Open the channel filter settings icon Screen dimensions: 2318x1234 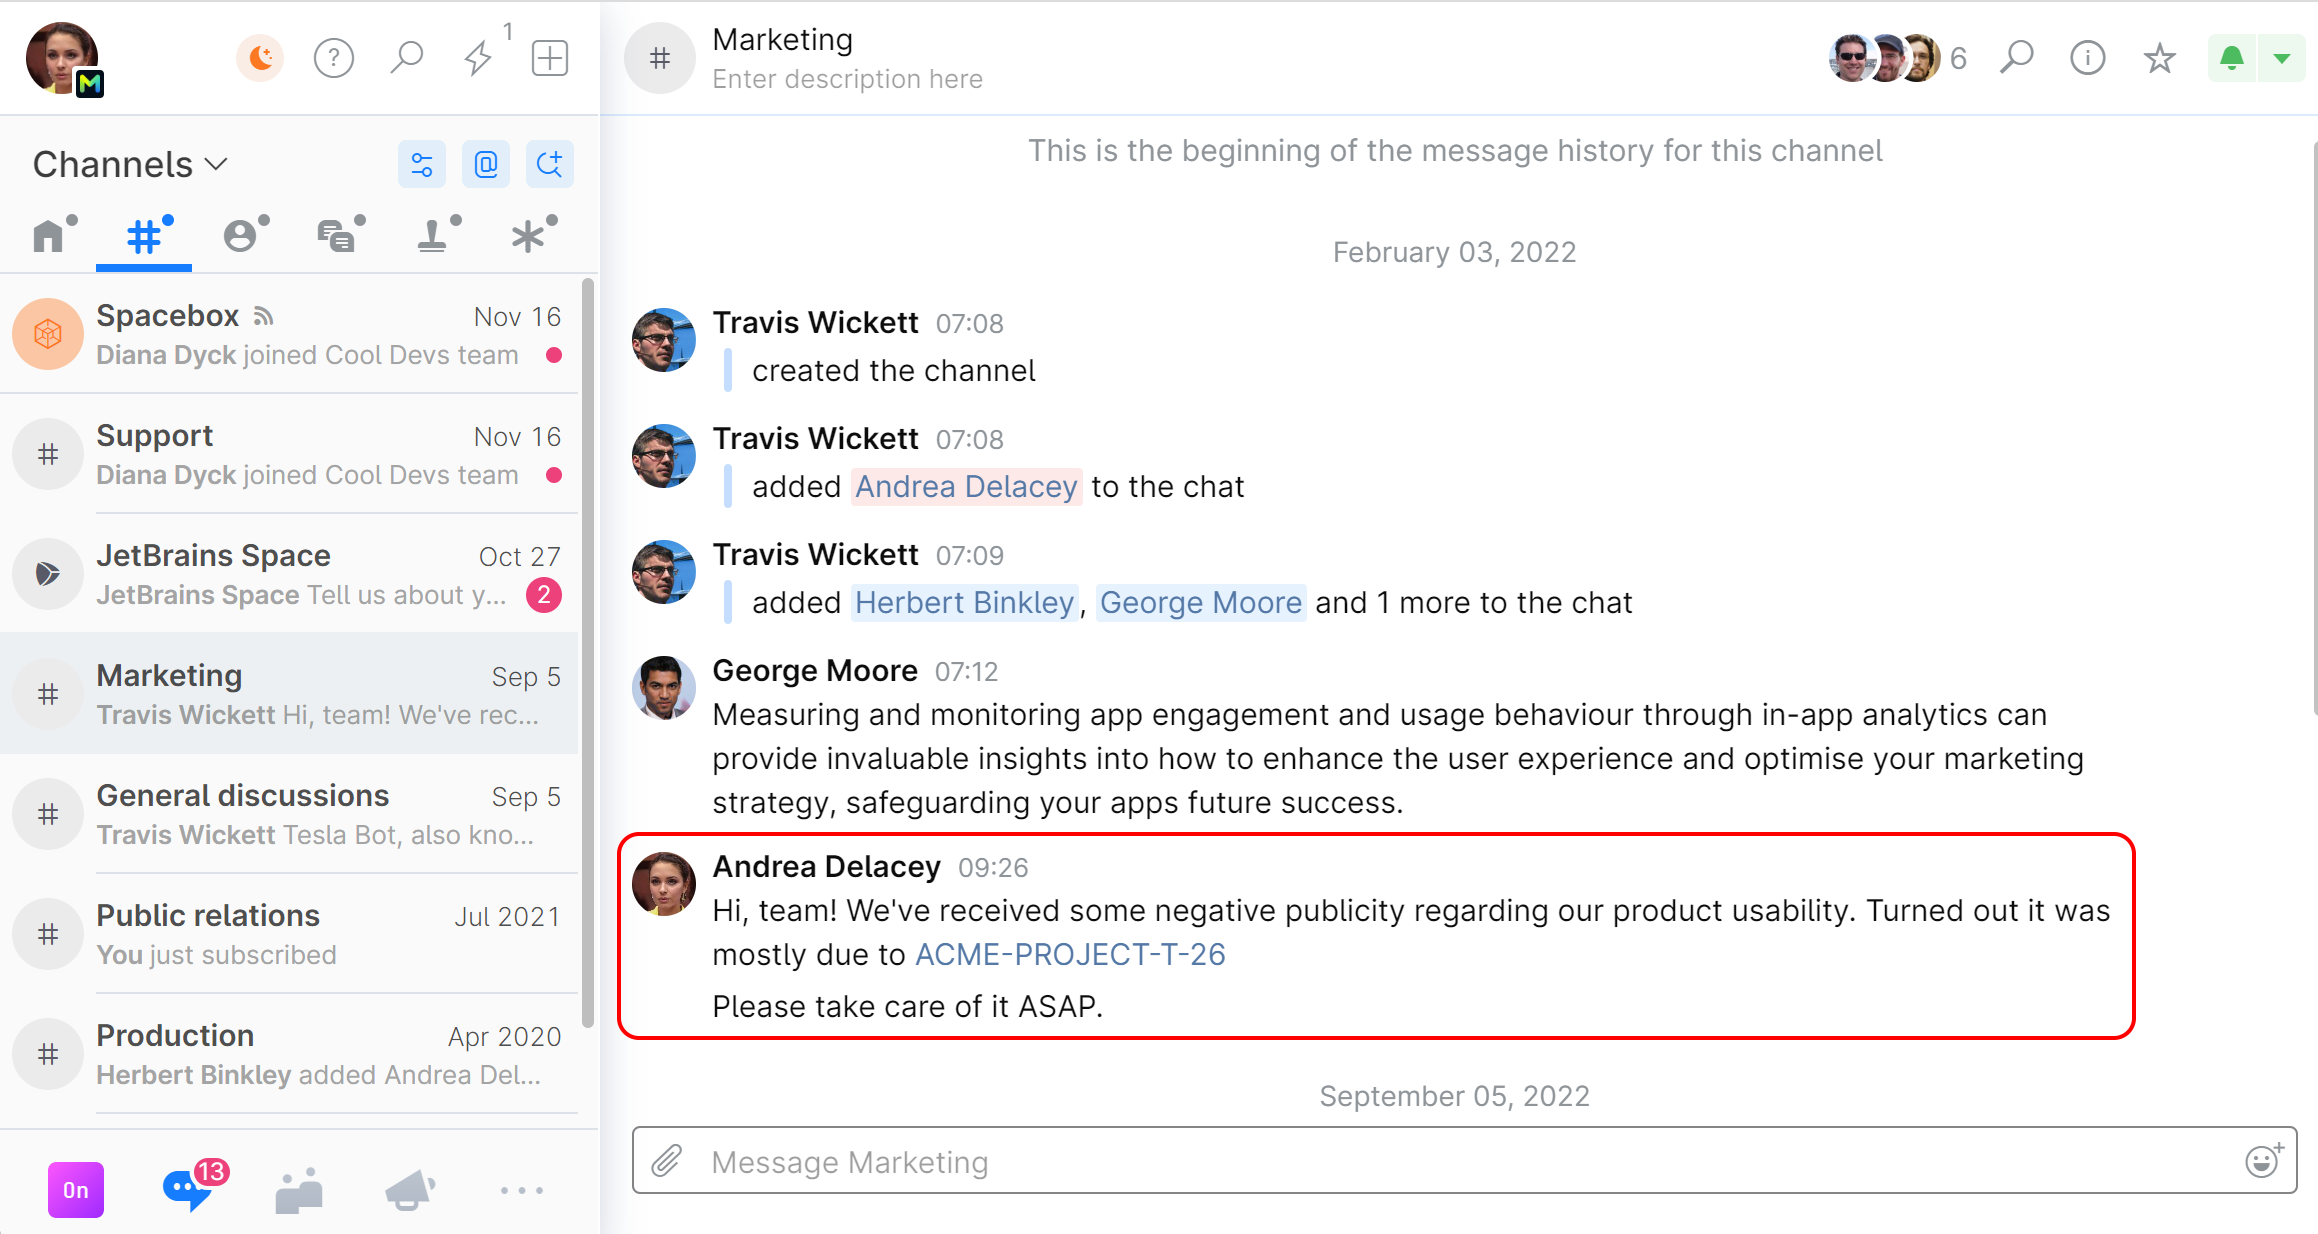click(x=422, y=164)
